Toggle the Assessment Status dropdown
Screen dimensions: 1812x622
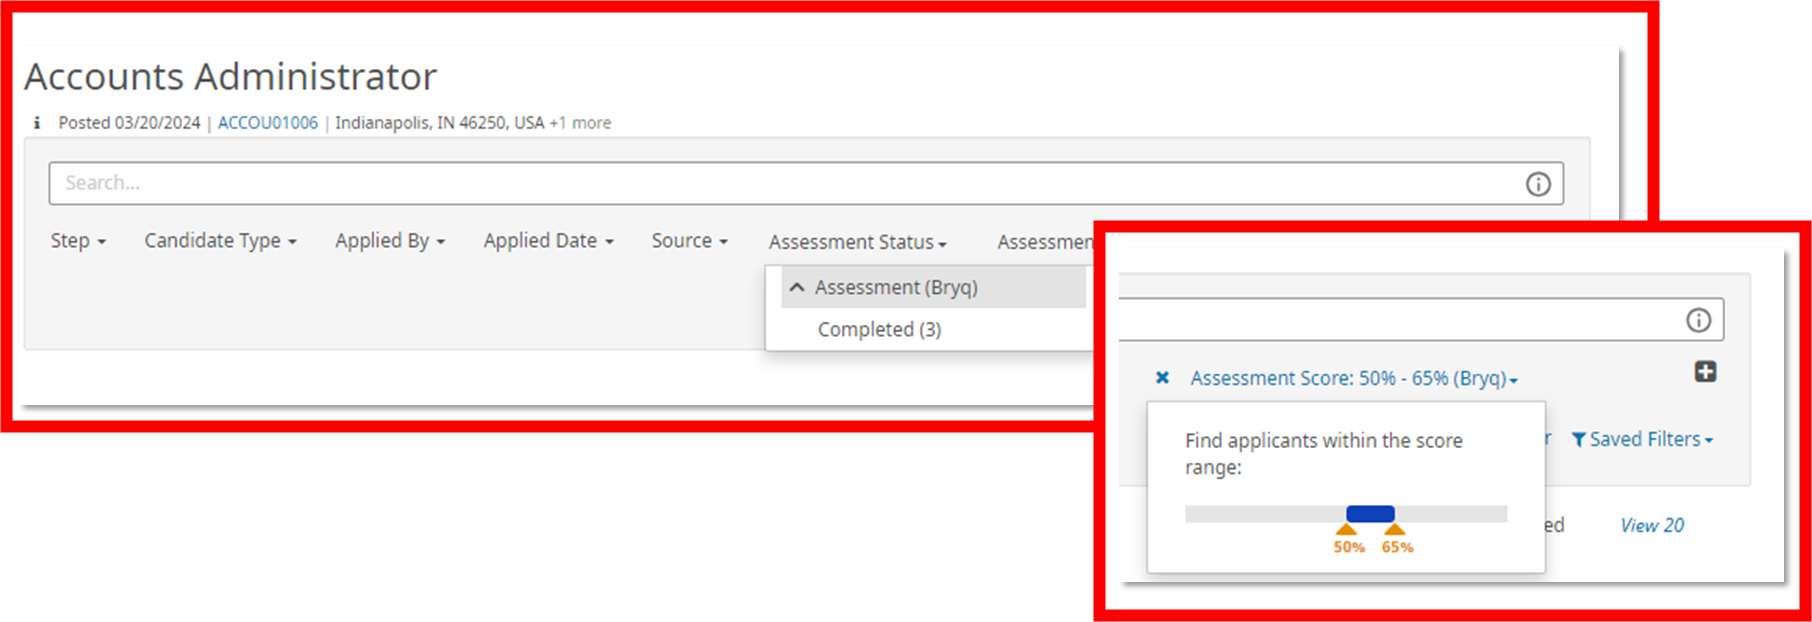coord(857,242)
